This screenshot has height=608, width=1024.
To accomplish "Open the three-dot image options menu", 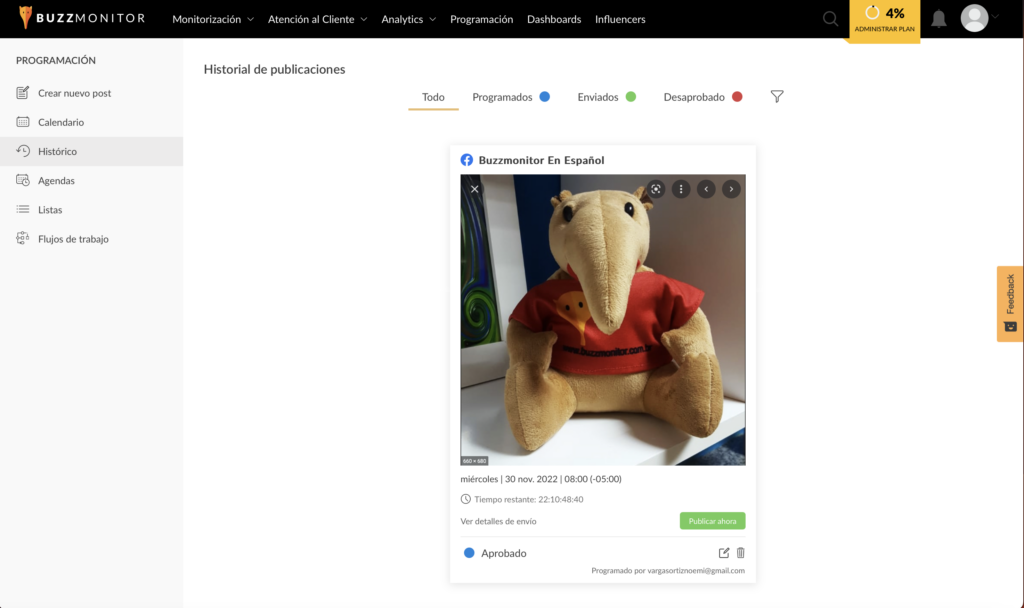I will pos(680,189).
